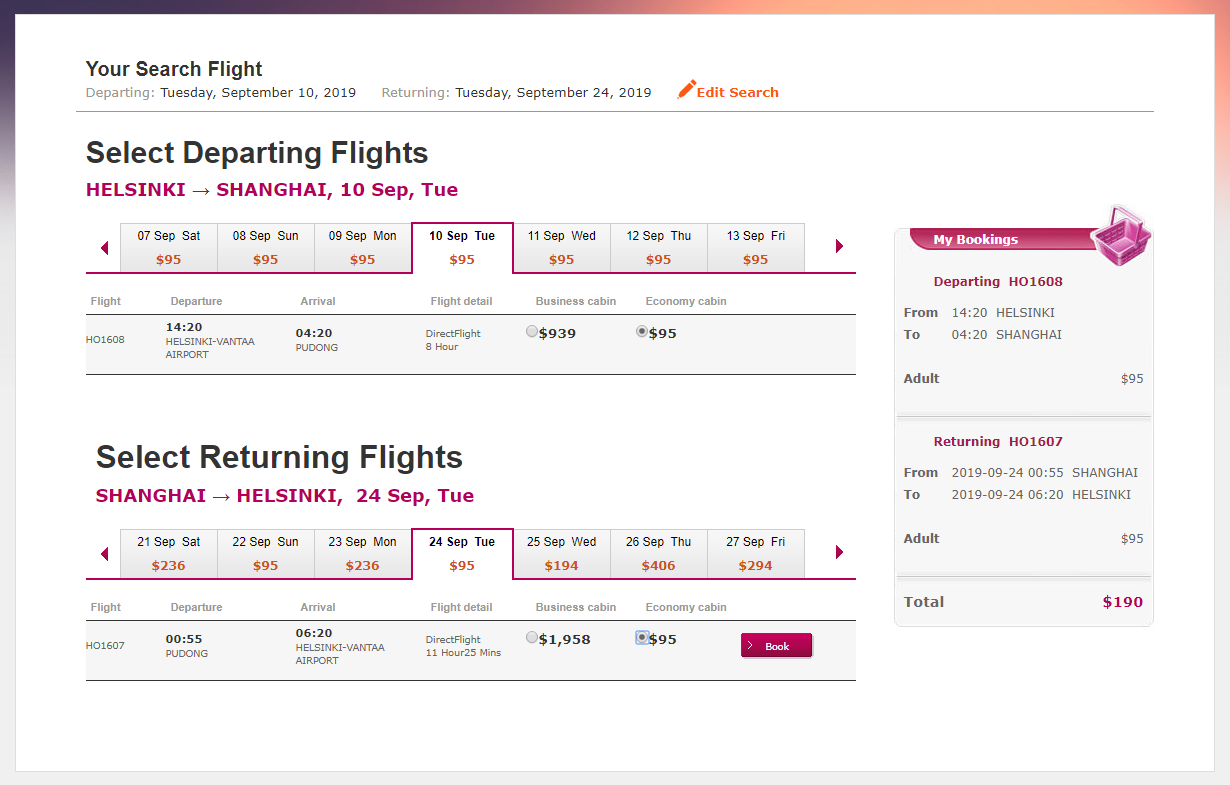
Task: Pick 22 Sep Sun returning date
Action: tap(266, 554)
